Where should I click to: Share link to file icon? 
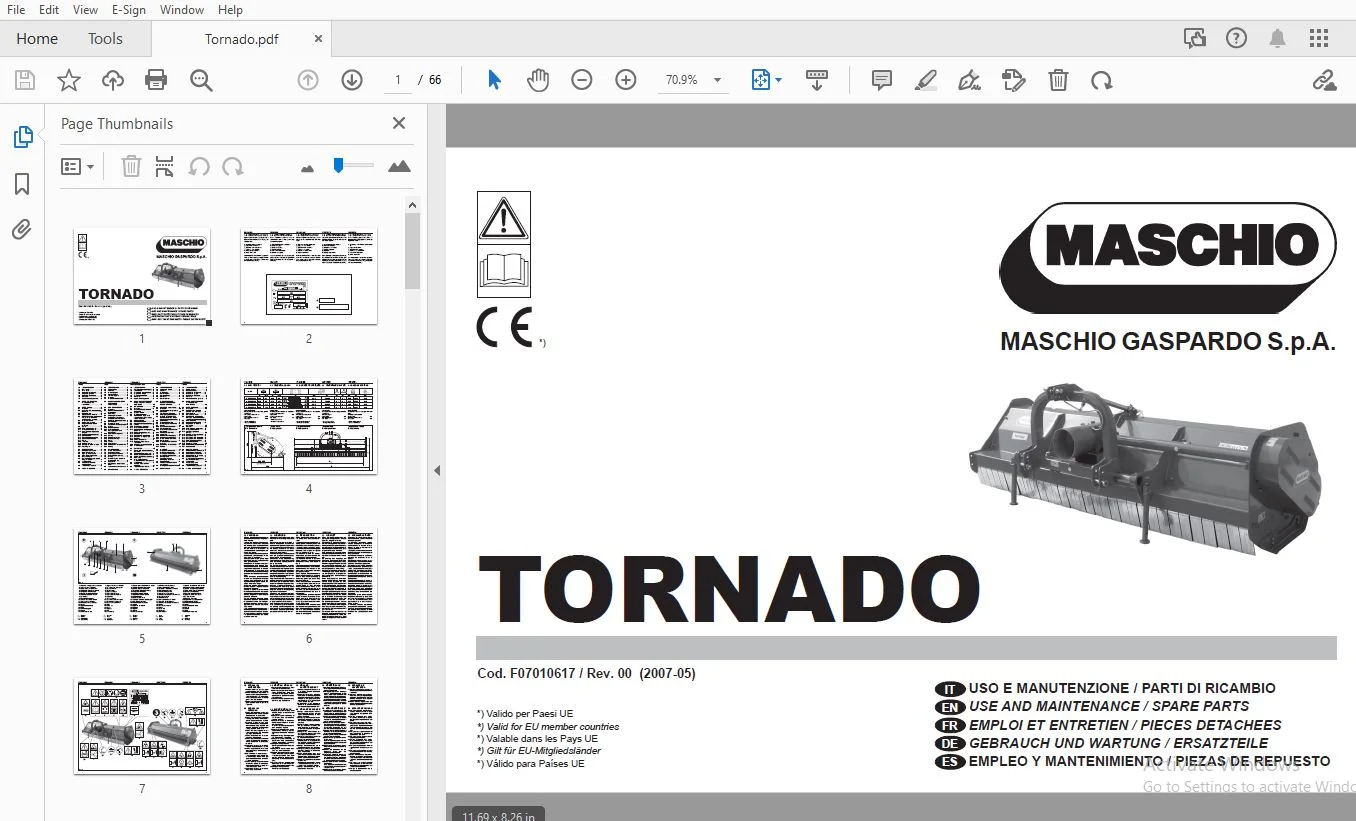click(1324, 80)
